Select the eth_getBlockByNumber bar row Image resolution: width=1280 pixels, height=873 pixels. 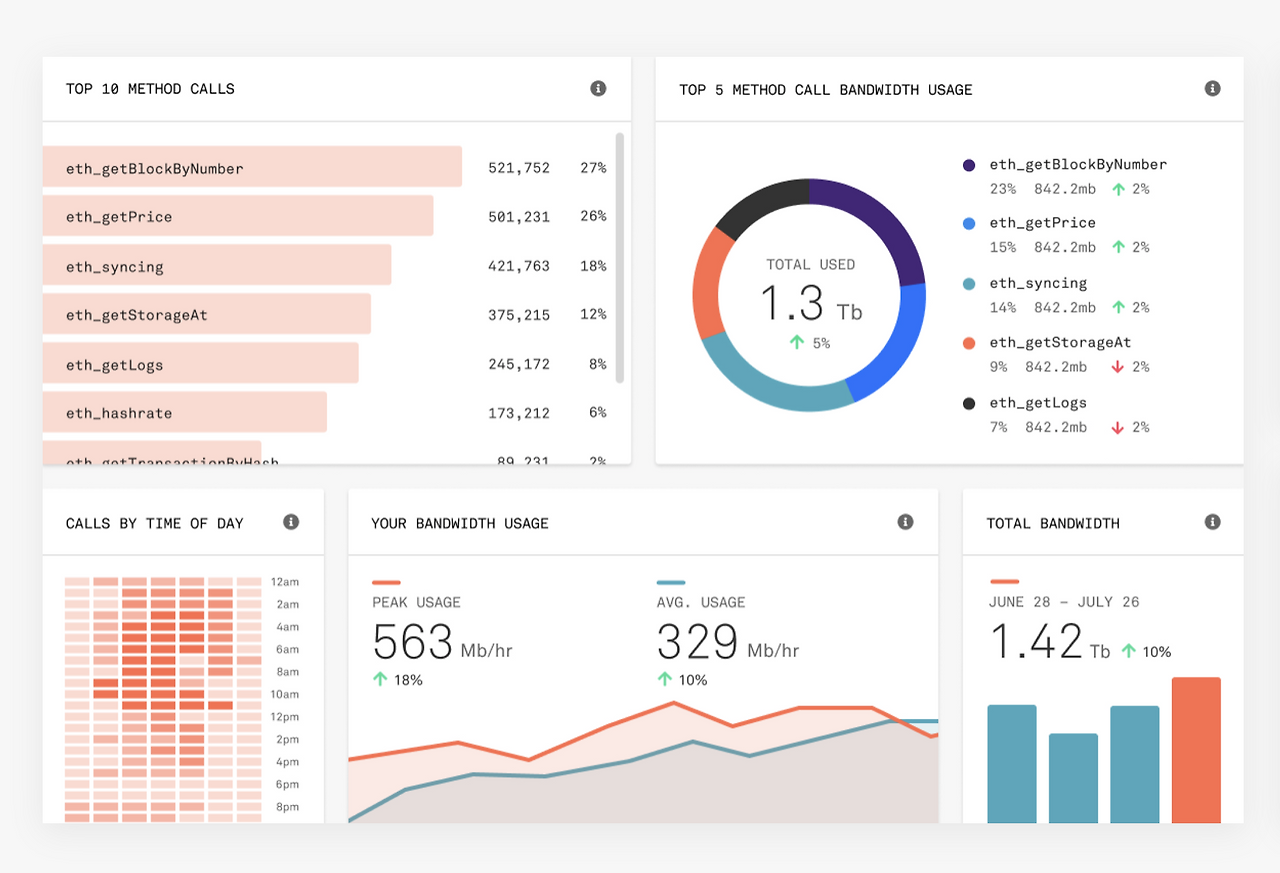[325, 167]
